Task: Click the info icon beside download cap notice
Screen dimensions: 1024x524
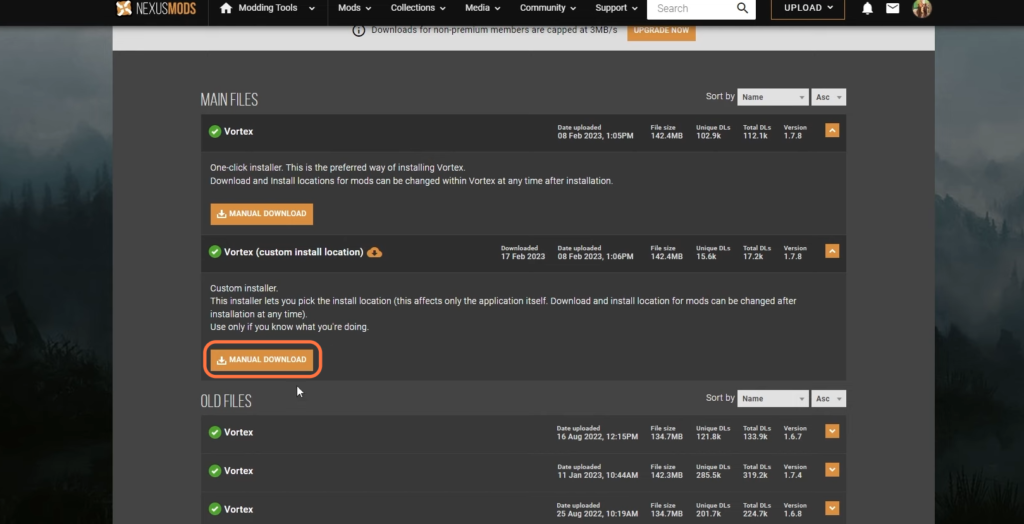Action: pos(359,30)
